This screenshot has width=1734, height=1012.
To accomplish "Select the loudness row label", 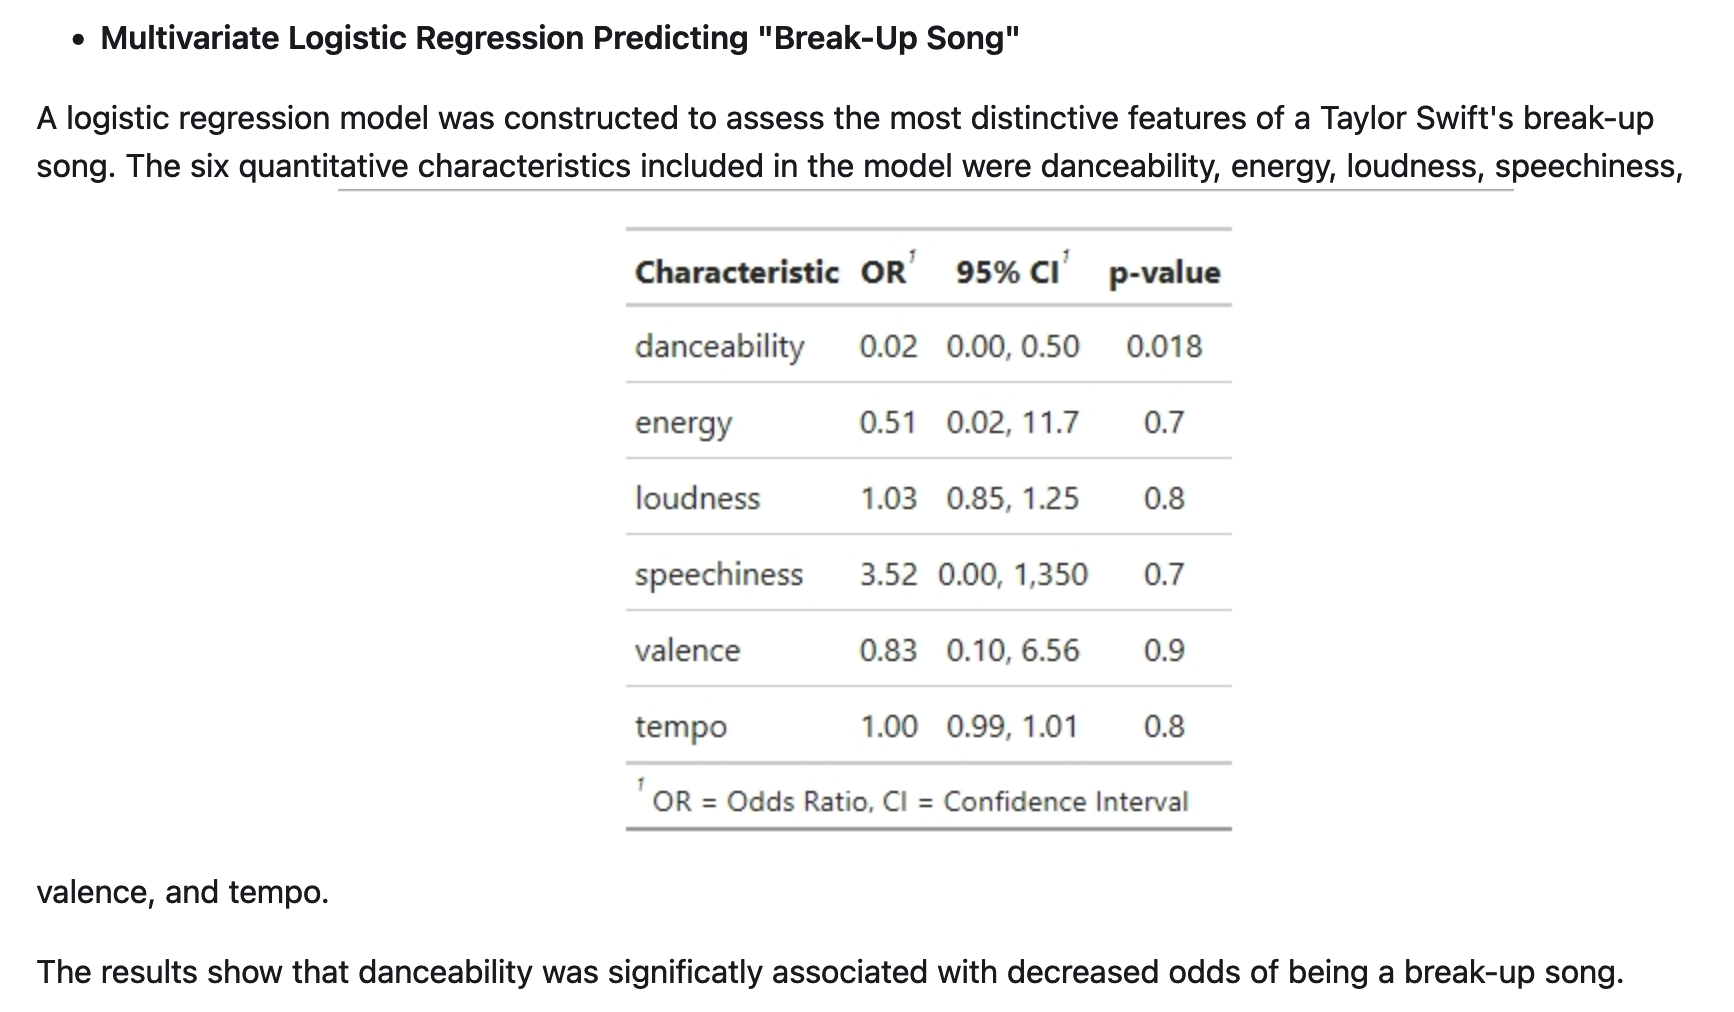I will pyautogui.click(x=697, y=498).
